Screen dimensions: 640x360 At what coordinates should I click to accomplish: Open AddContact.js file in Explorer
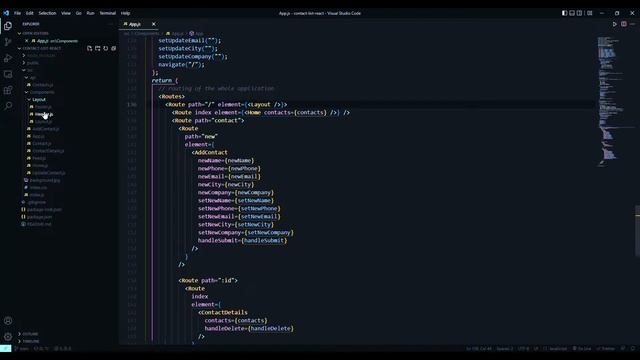43,129
